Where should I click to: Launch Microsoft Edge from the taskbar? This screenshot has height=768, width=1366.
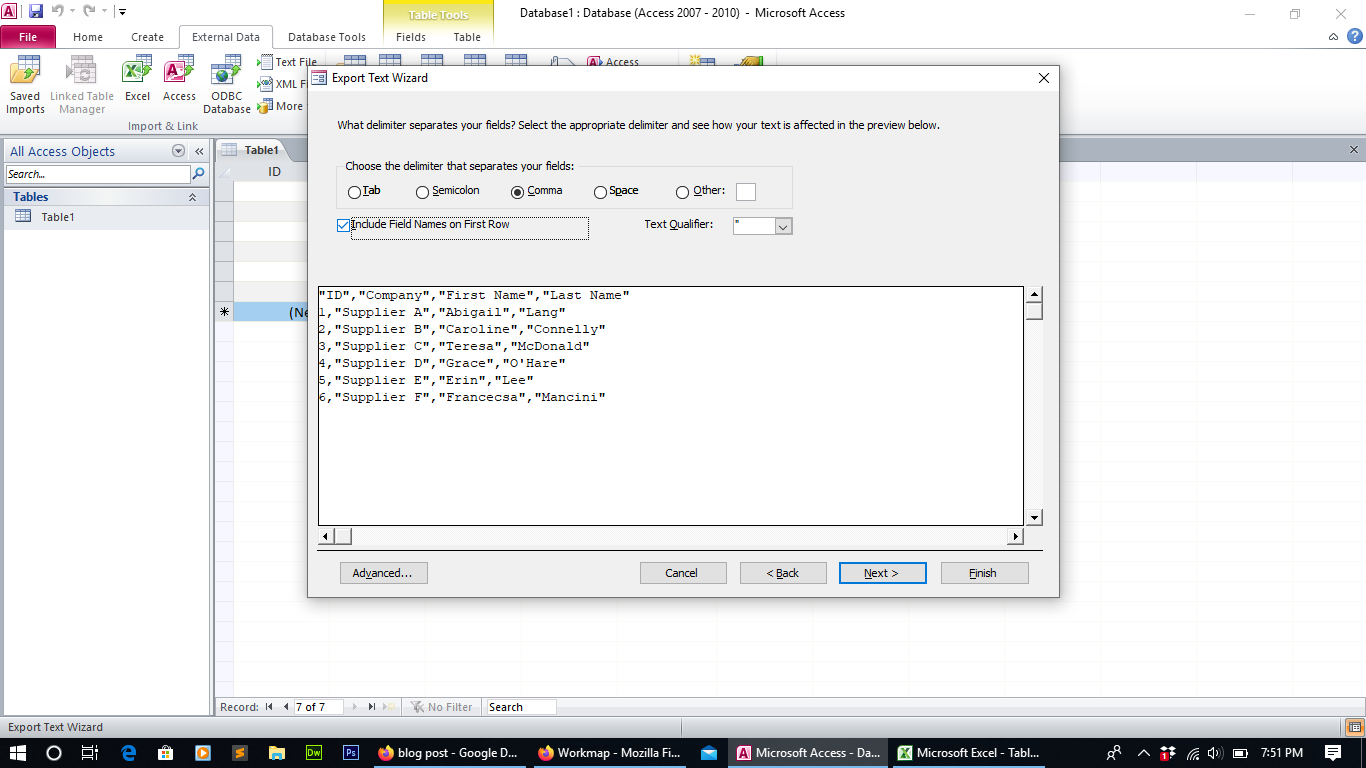(128, 752)
